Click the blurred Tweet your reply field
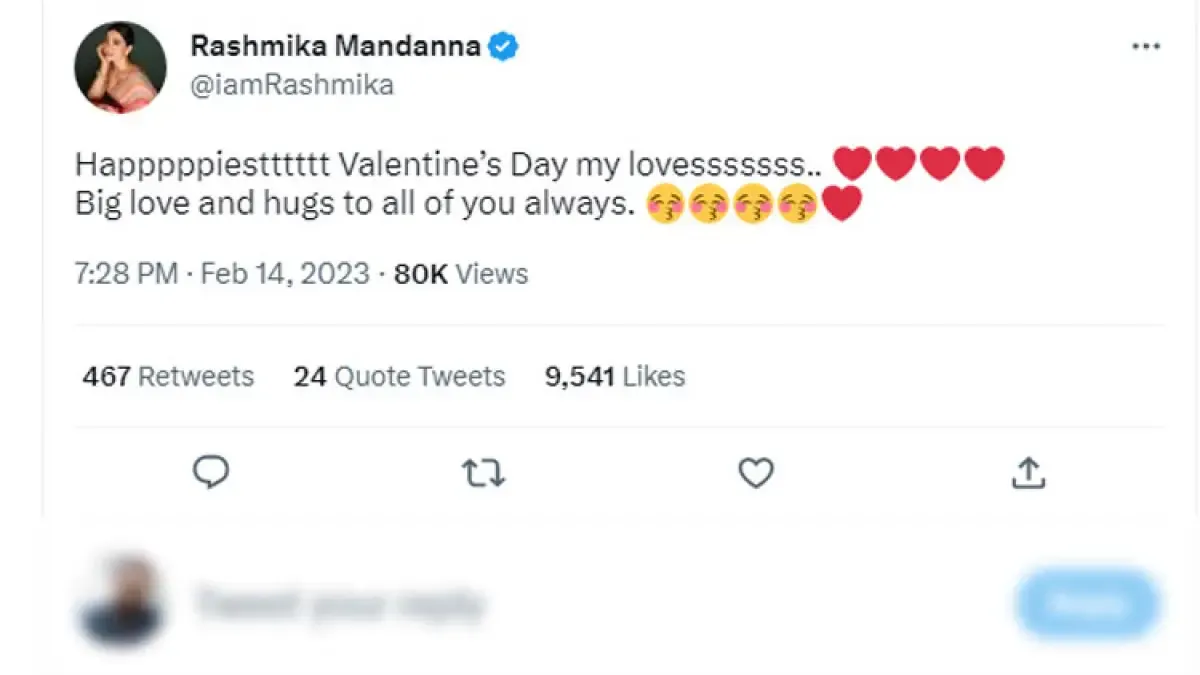Image resolution: width=1200 pixels, height=675 pixels. pos(340,604)
